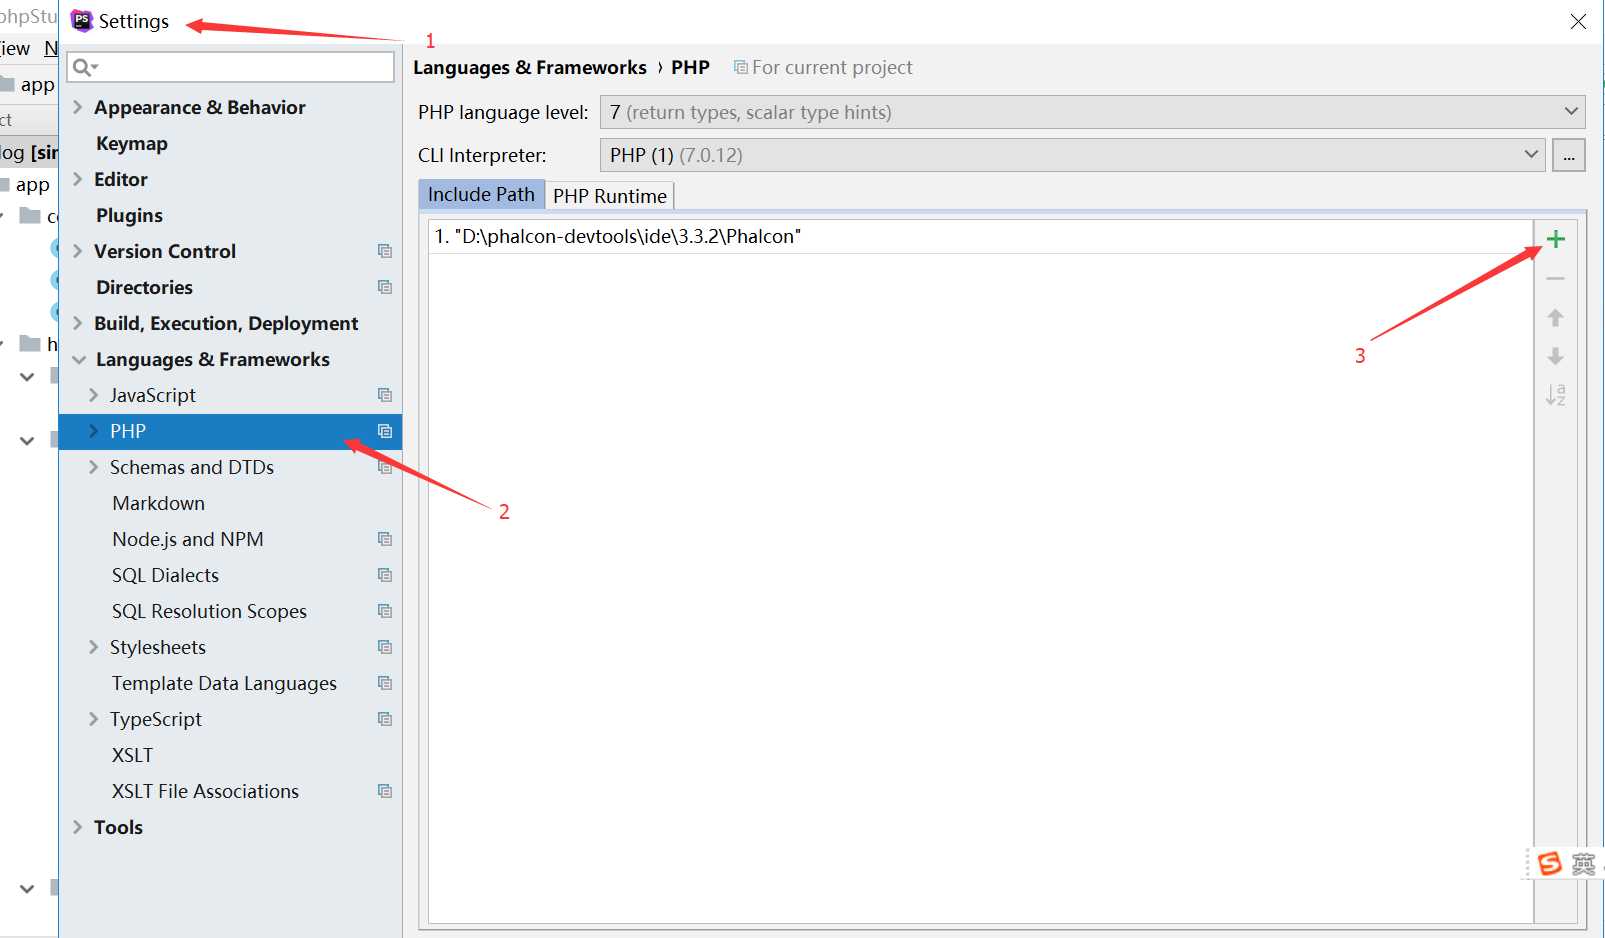This screenshot has width=1605, height=938.
Task: Remove selected include path with minus icon
Action: tap(1555, 279)
